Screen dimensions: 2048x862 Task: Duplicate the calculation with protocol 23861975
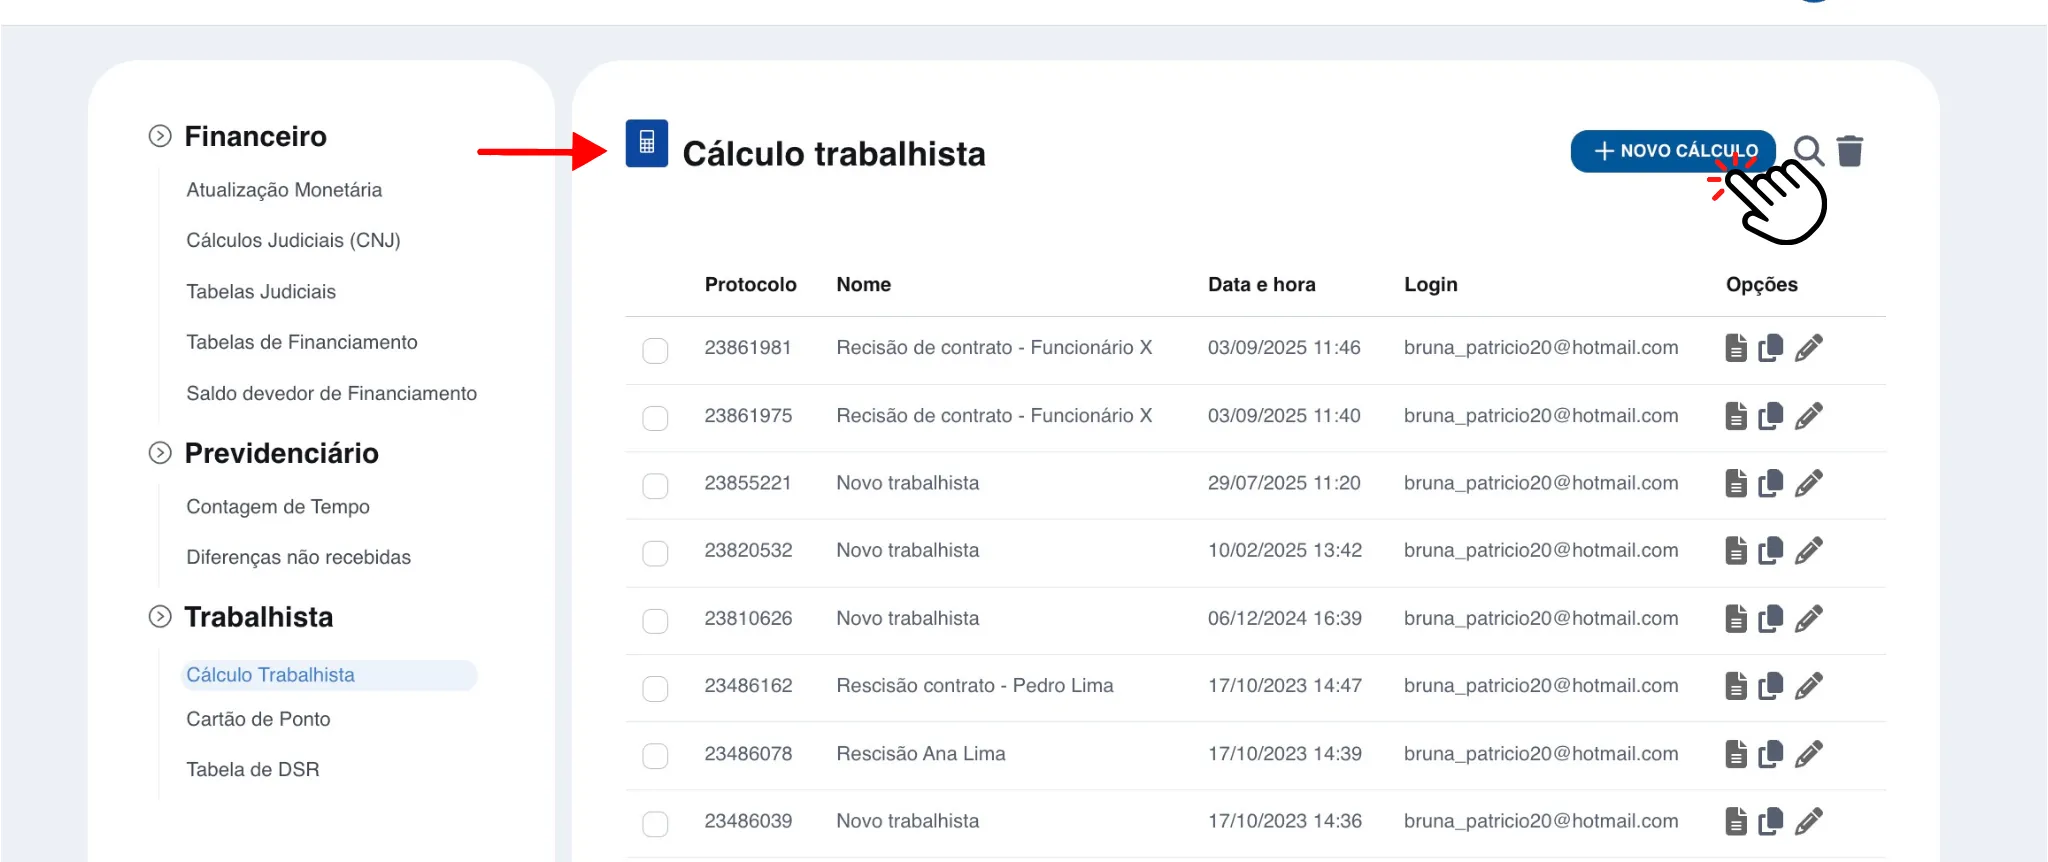1771,416
